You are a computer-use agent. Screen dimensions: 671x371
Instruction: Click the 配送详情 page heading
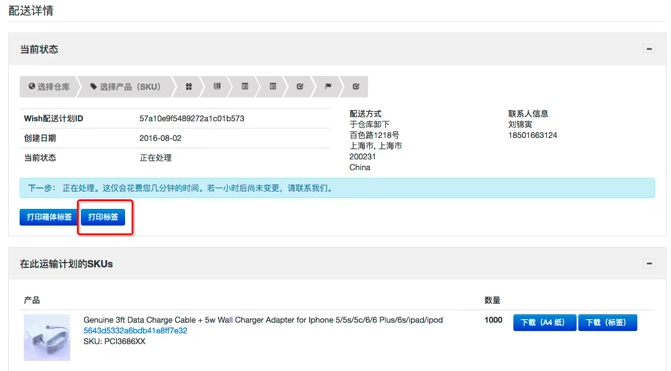[31, 11]
